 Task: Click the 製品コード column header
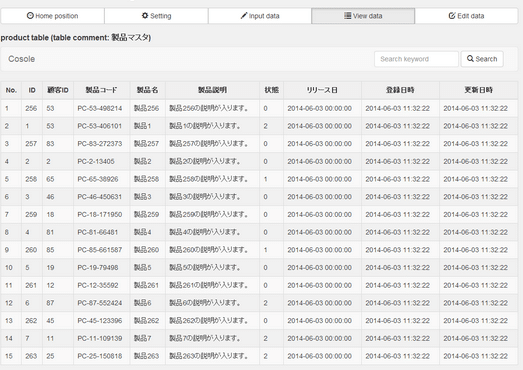click(x=101, y=90)
